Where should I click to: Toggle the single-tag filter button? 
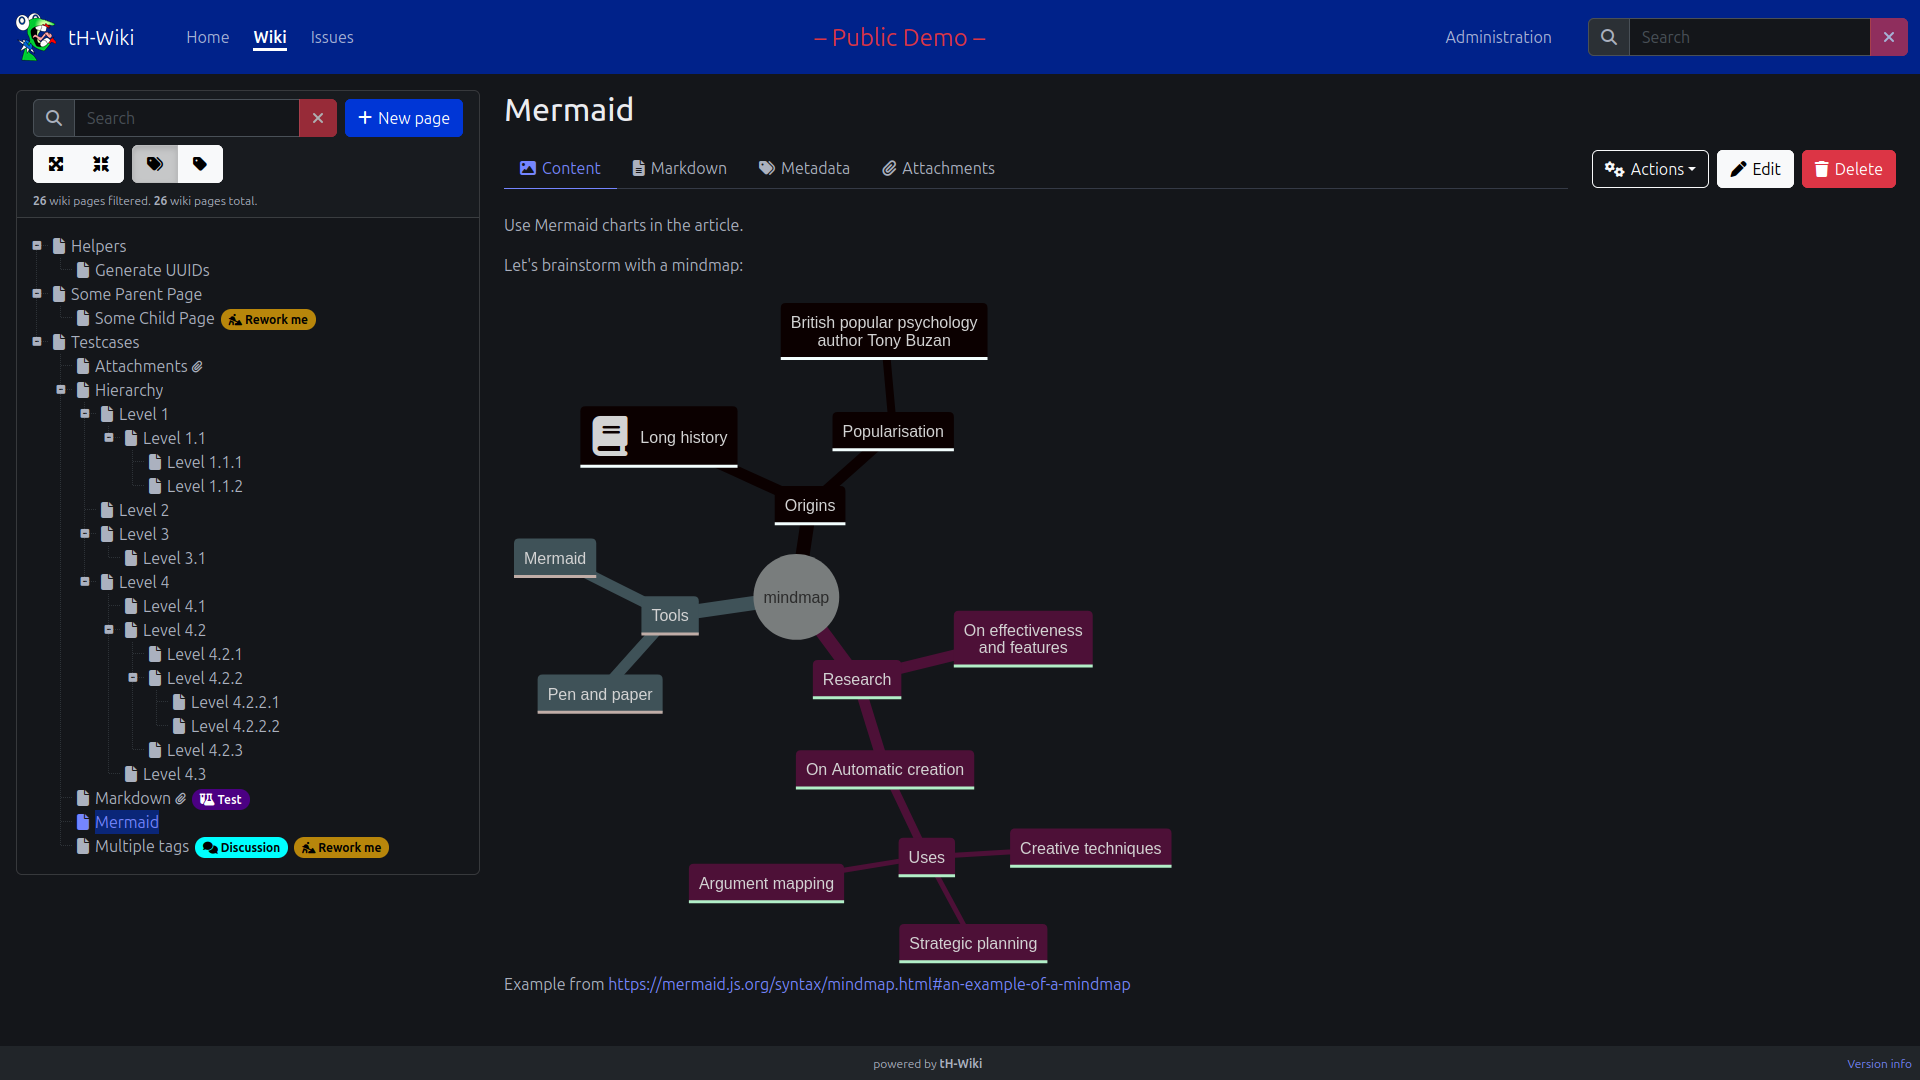pos(200,164)
